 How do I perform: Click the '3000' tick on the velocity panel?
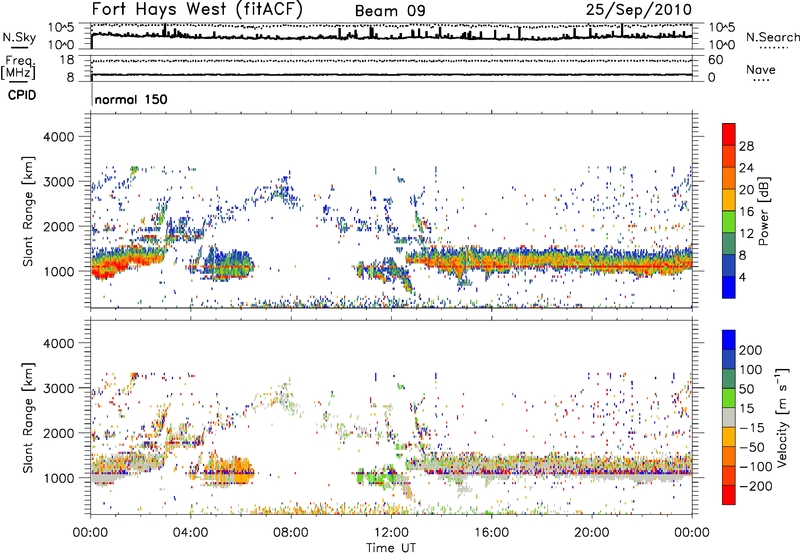(x=59, y=388)
